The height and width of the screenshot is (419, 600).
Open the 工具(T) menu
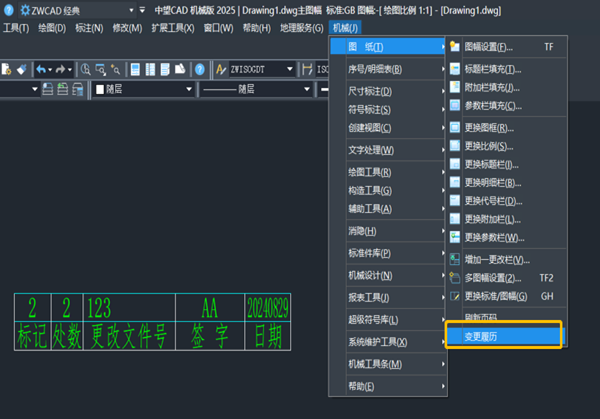coord(16,28)
